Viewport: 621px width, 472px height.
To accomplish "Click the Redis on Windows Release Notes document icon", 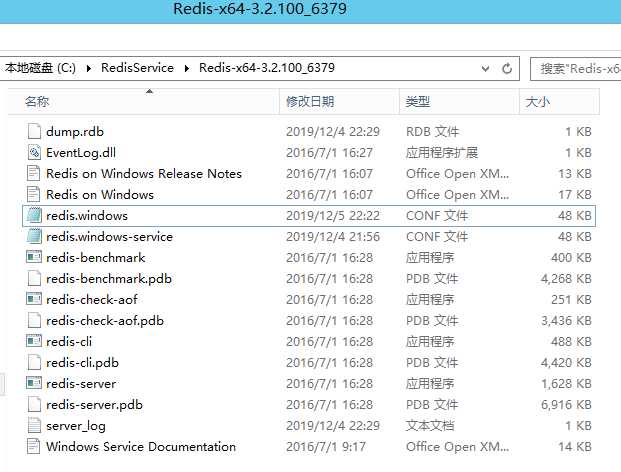I will 34,173.
